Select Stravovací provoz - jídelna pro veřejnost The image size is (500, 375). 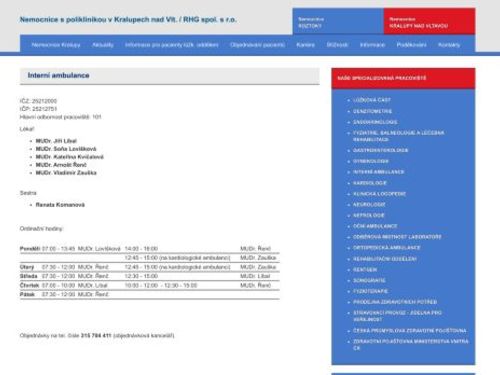(397, 316)
